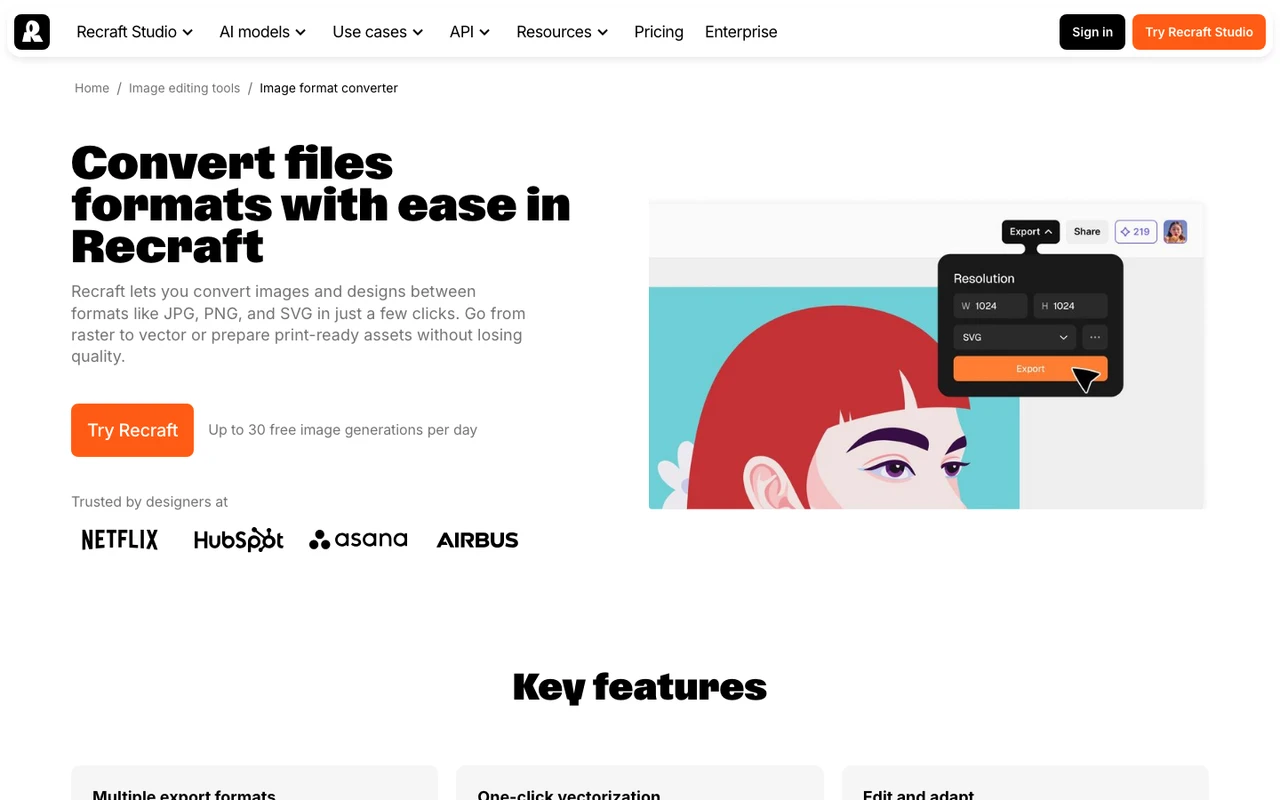Click the Airbus logo

pyautogui.click(x=477, y=540)
